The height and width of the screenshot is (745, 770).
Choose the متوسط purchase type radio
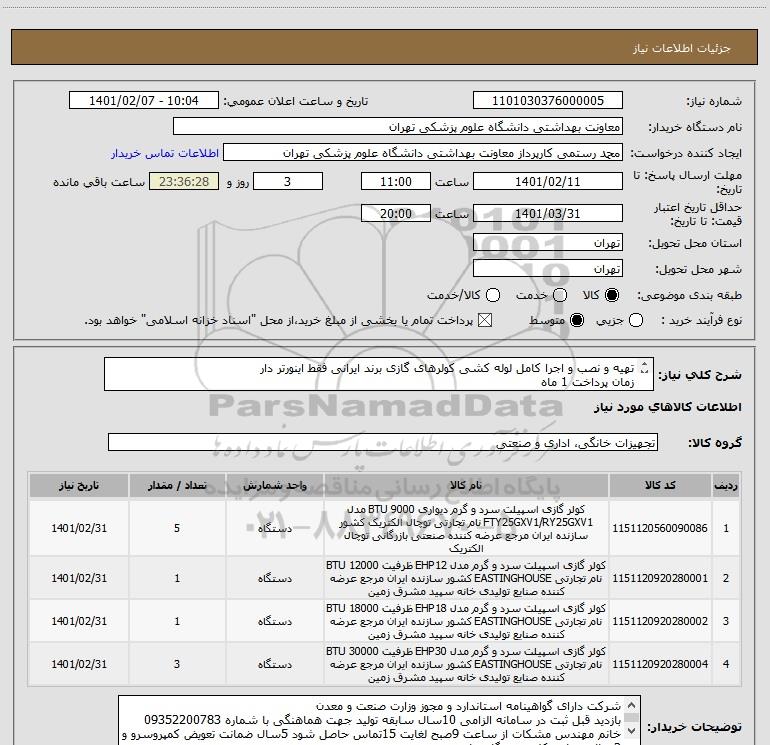point(577,321)
